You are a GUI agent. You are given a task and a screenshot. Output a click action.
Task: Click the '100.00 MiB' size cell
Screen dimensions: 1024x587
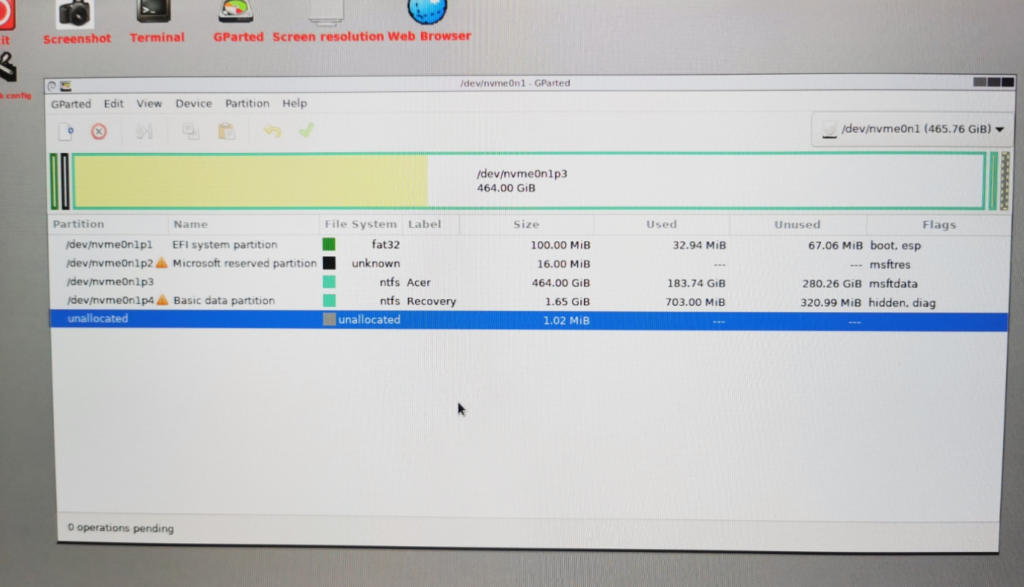click(560, 245)
